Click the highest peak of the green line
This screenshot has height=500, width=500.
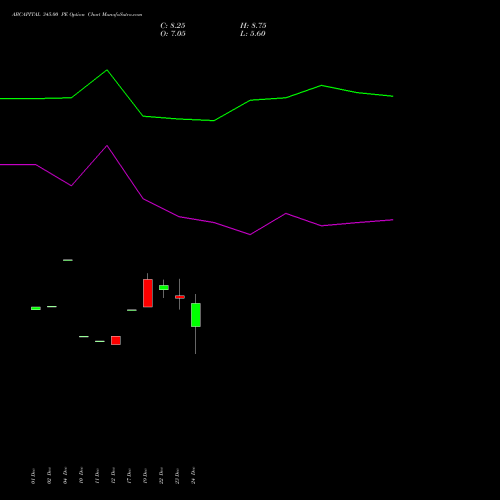[107, 70]
